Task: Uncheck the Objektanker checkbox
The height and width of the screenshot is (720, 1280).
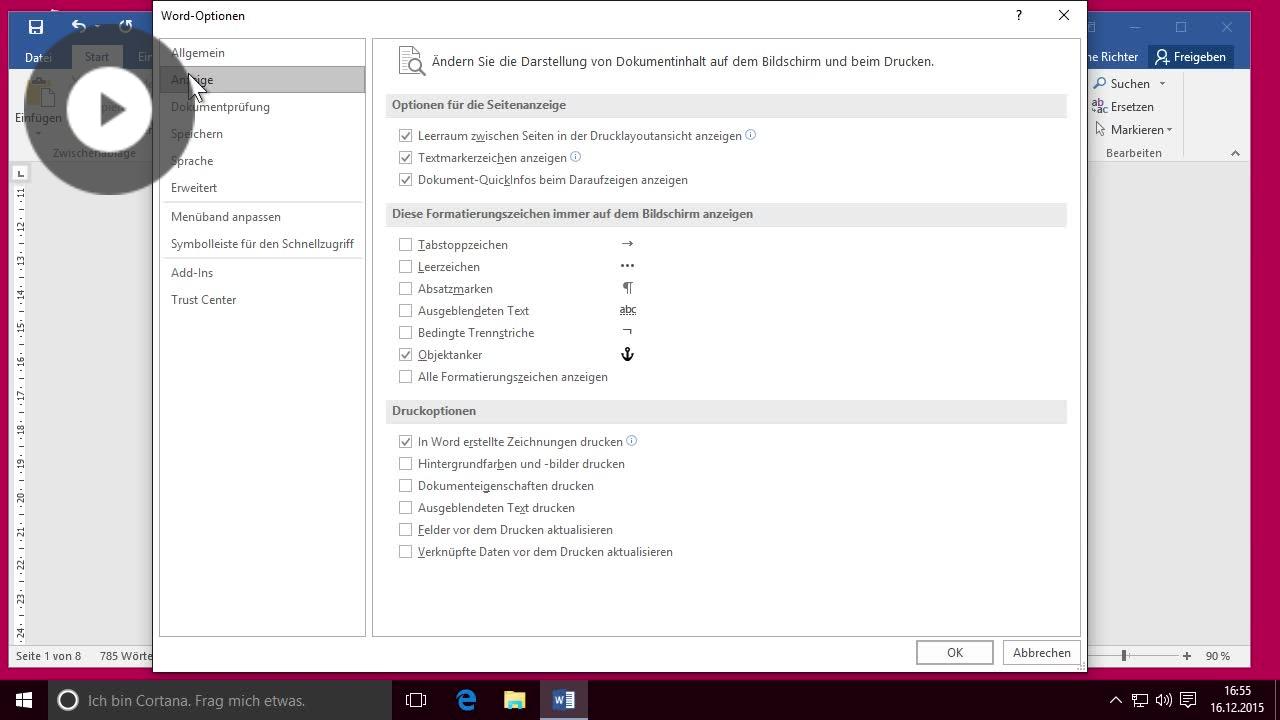Action: click(x=405, y=355)
